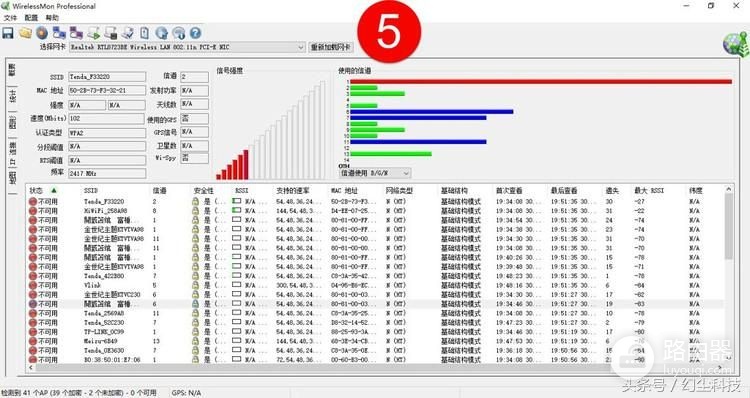Screen dimensions: 750x398
Task: Click the reload network card button
Action: [x=331, y=47]
